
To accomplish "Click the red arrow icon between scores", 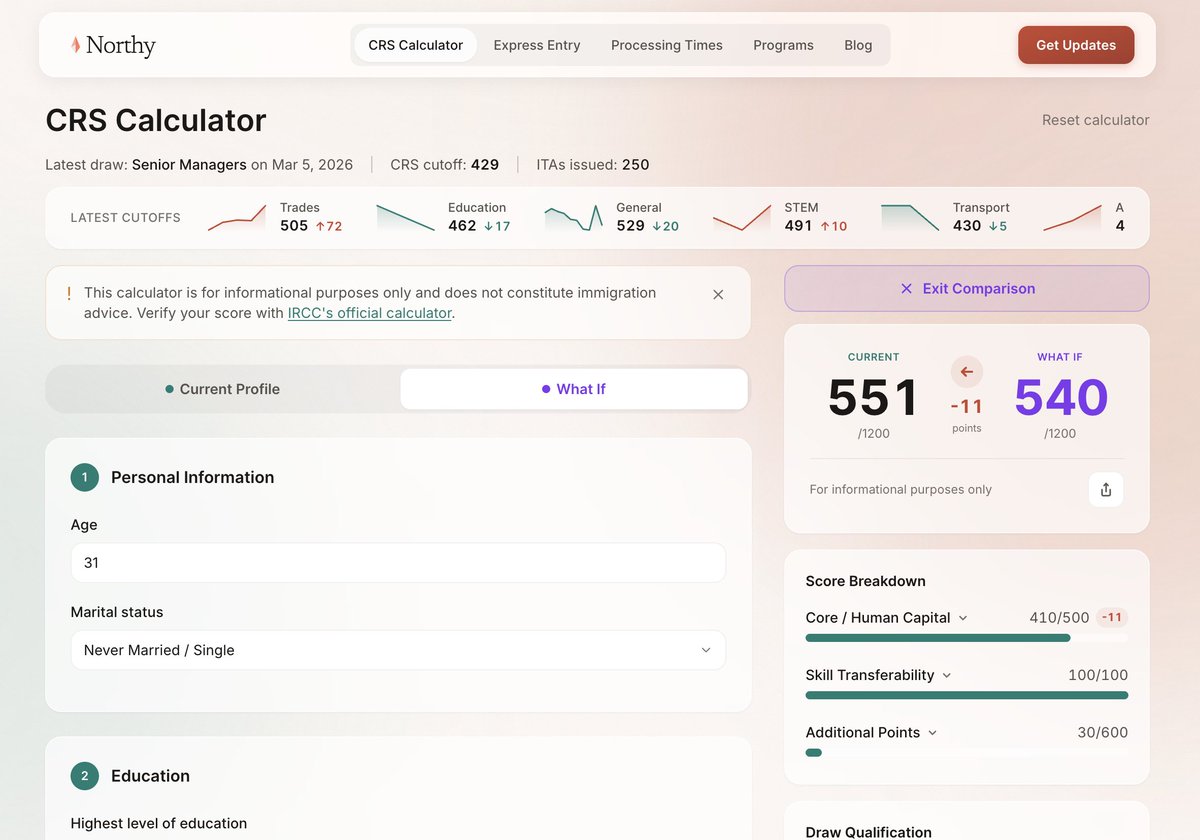I will [967, 372].
